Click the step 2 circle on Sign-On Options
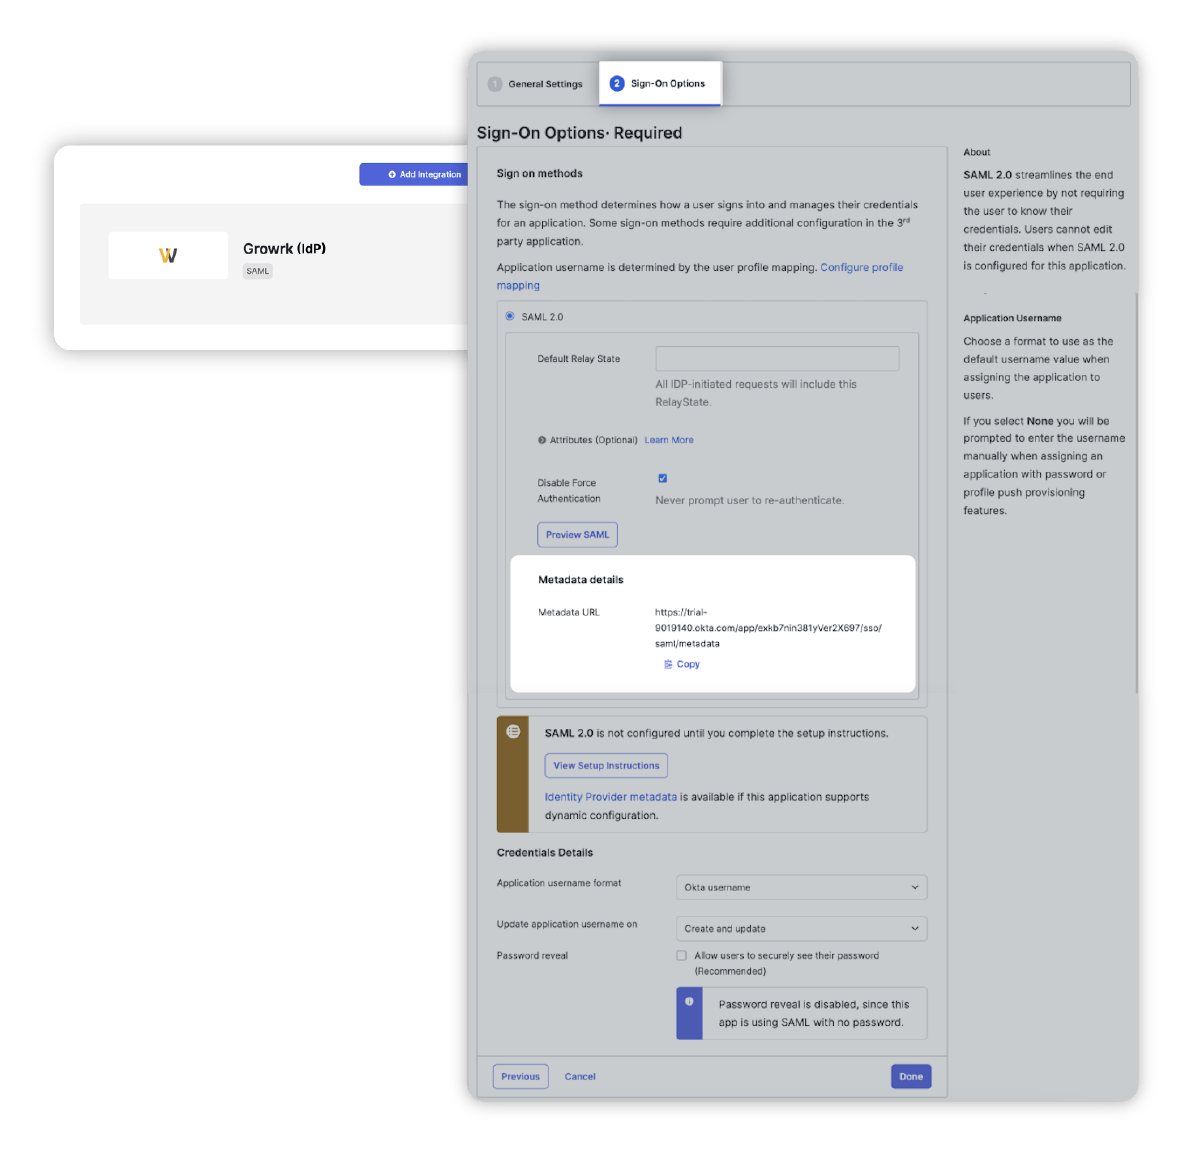1186x1149 pixels. [x=617, y=84]
